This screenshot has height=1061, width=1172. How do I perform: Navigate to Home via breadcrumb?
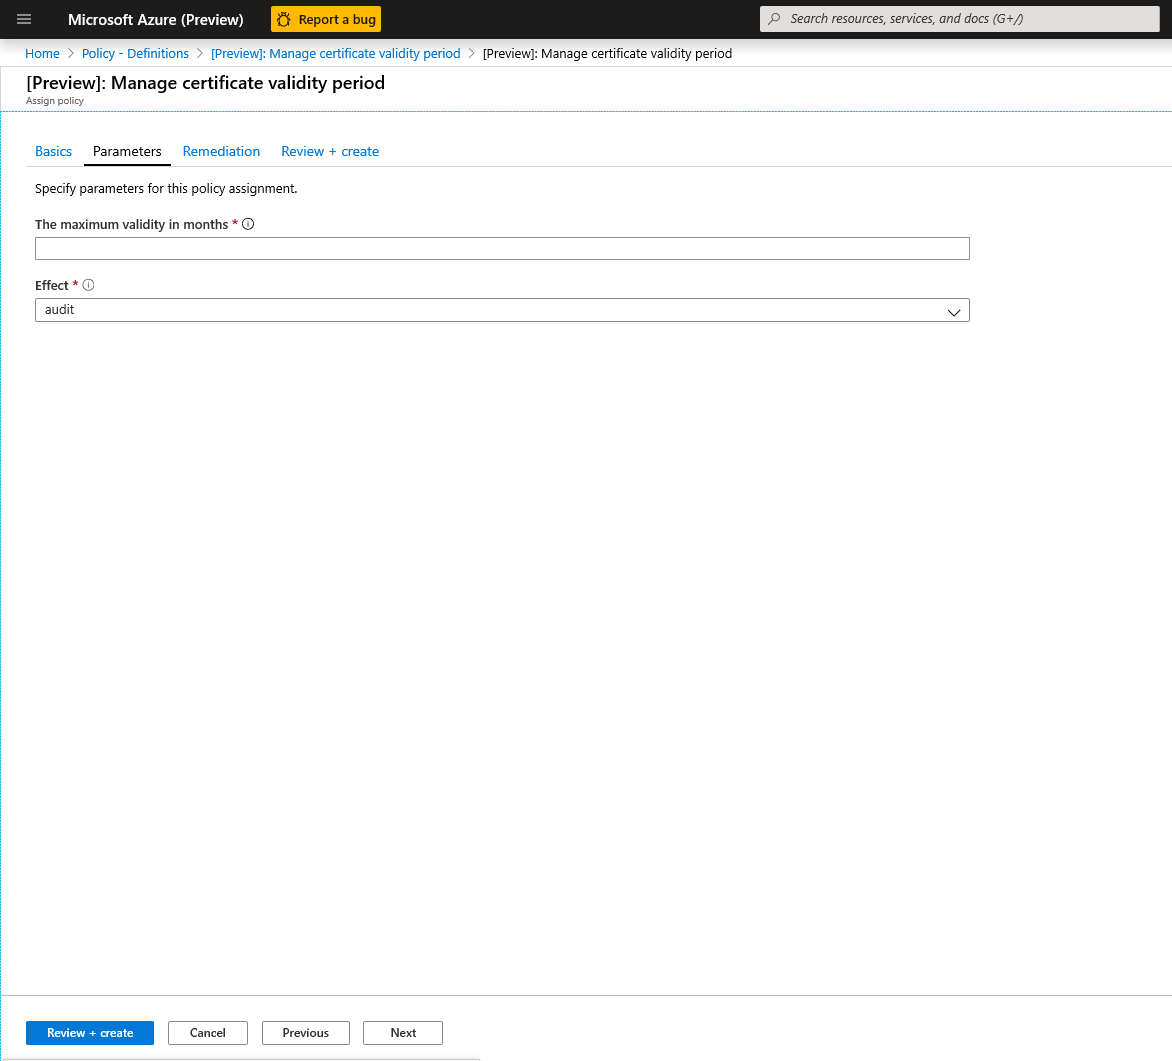click(x=42, y=53)
